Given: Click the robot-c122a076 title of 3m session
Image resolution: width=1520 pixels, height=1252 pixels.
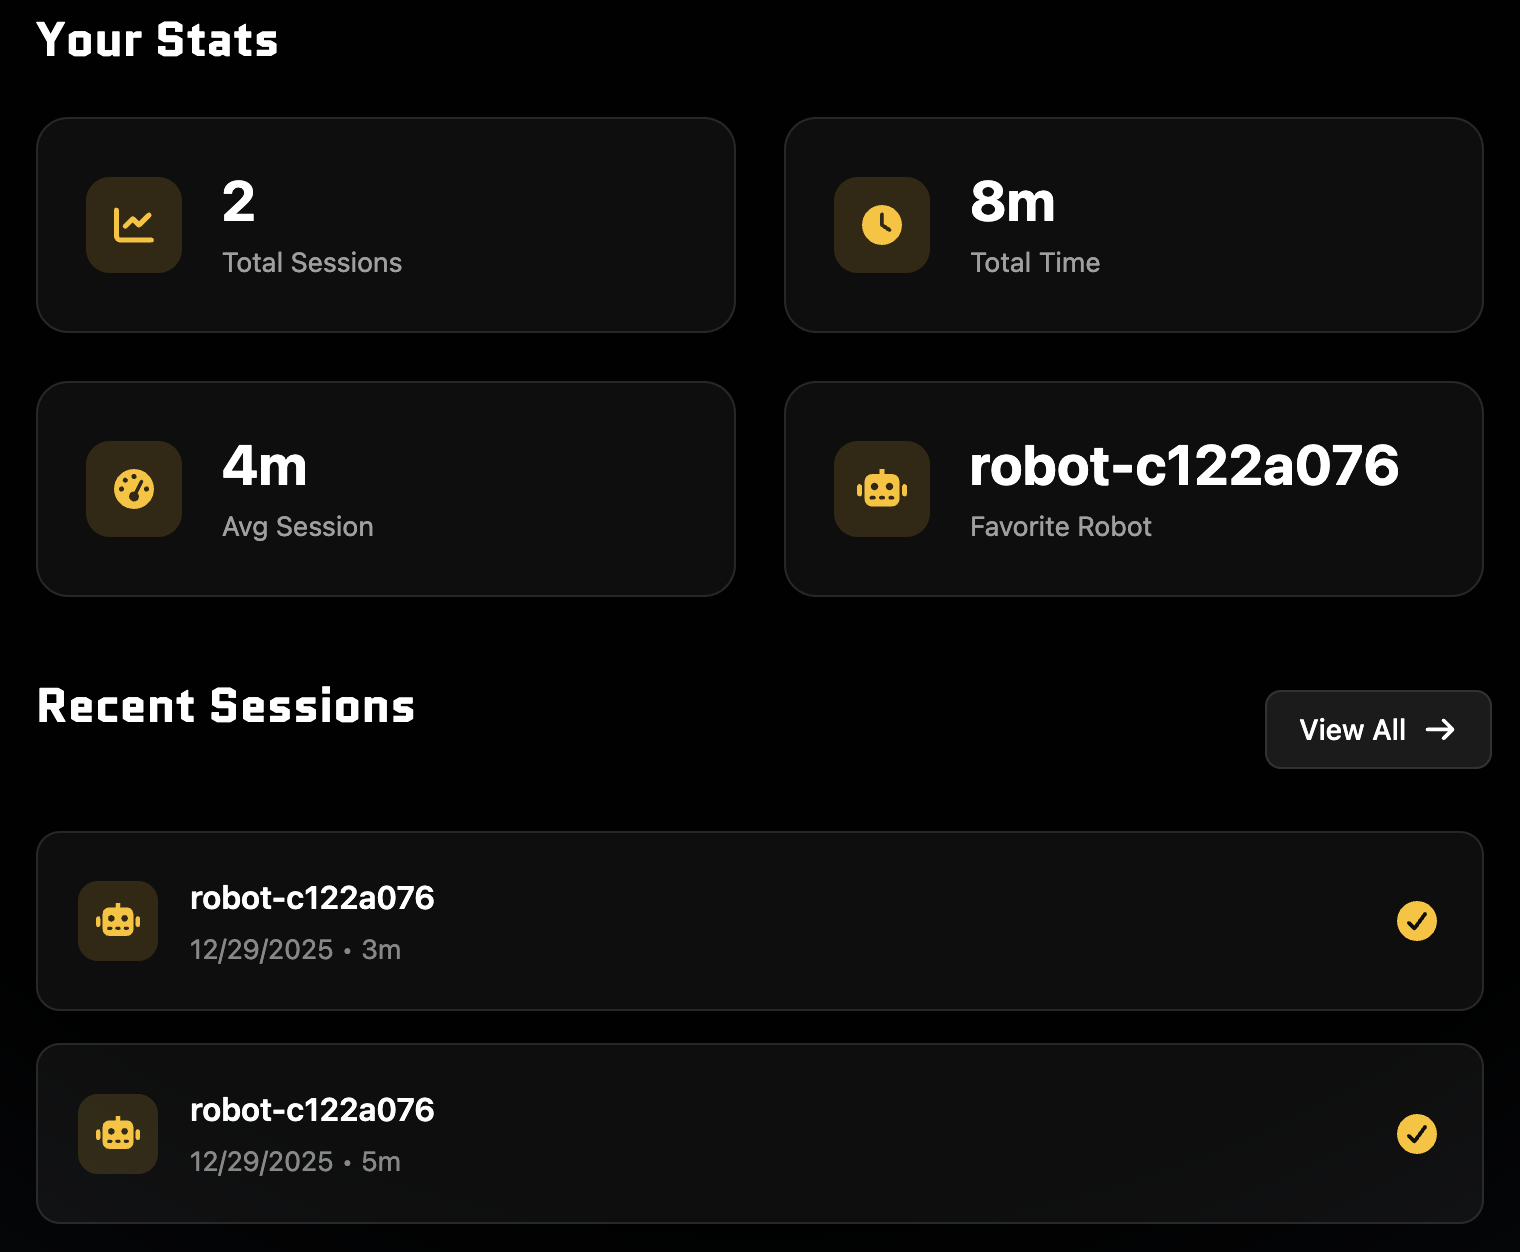Looking at the screenshot, I should (312, 898).
